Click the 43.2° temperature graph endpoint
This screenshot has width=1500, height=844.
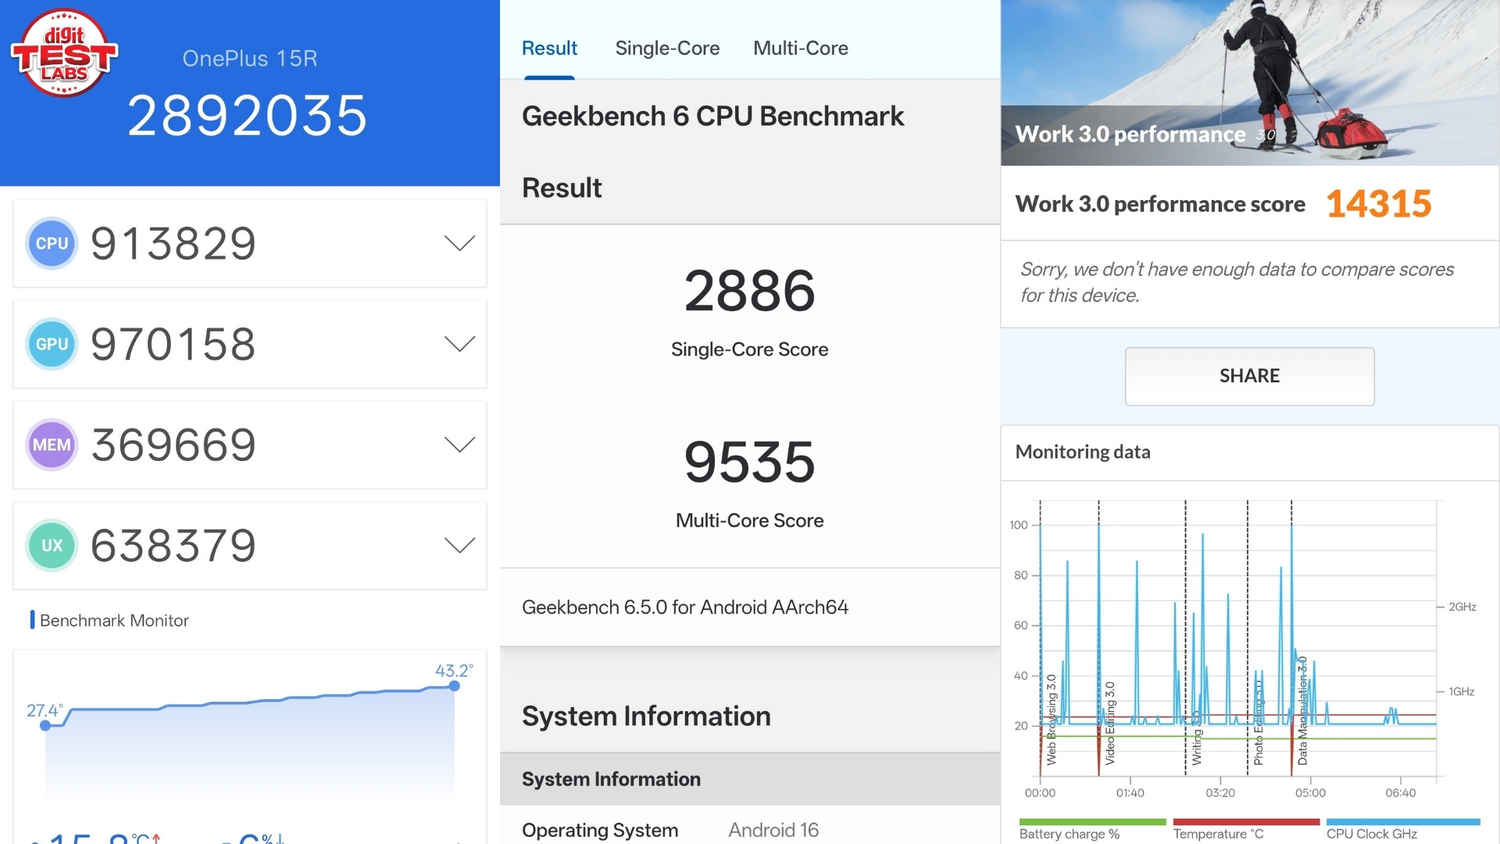point(454,686)
